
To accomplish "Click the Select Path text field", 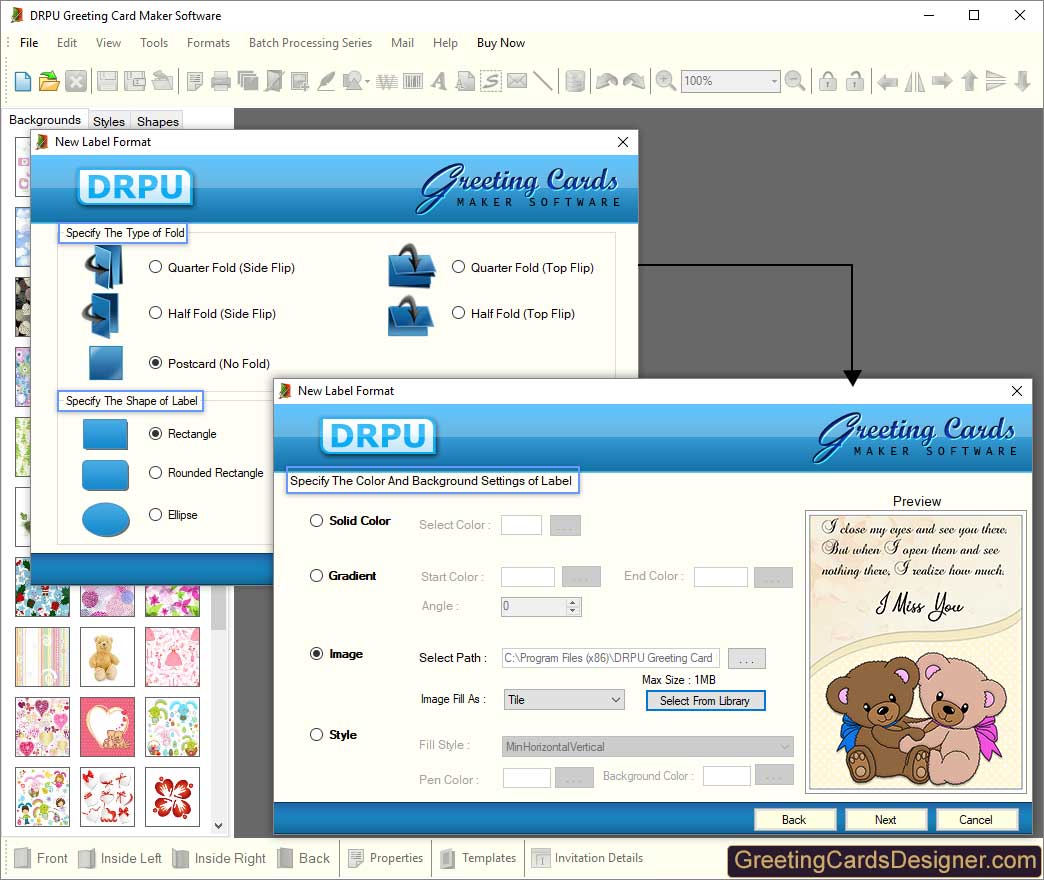I will point(611,658).
